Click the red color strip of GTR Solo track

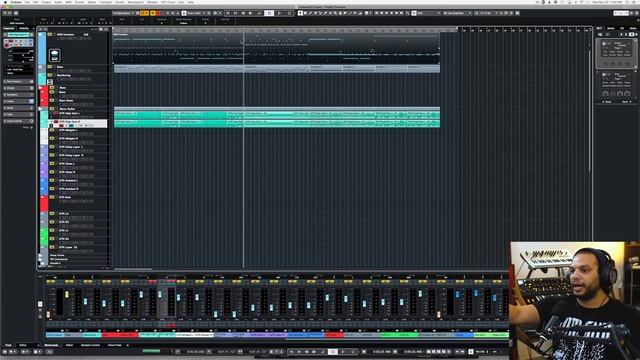44,203
